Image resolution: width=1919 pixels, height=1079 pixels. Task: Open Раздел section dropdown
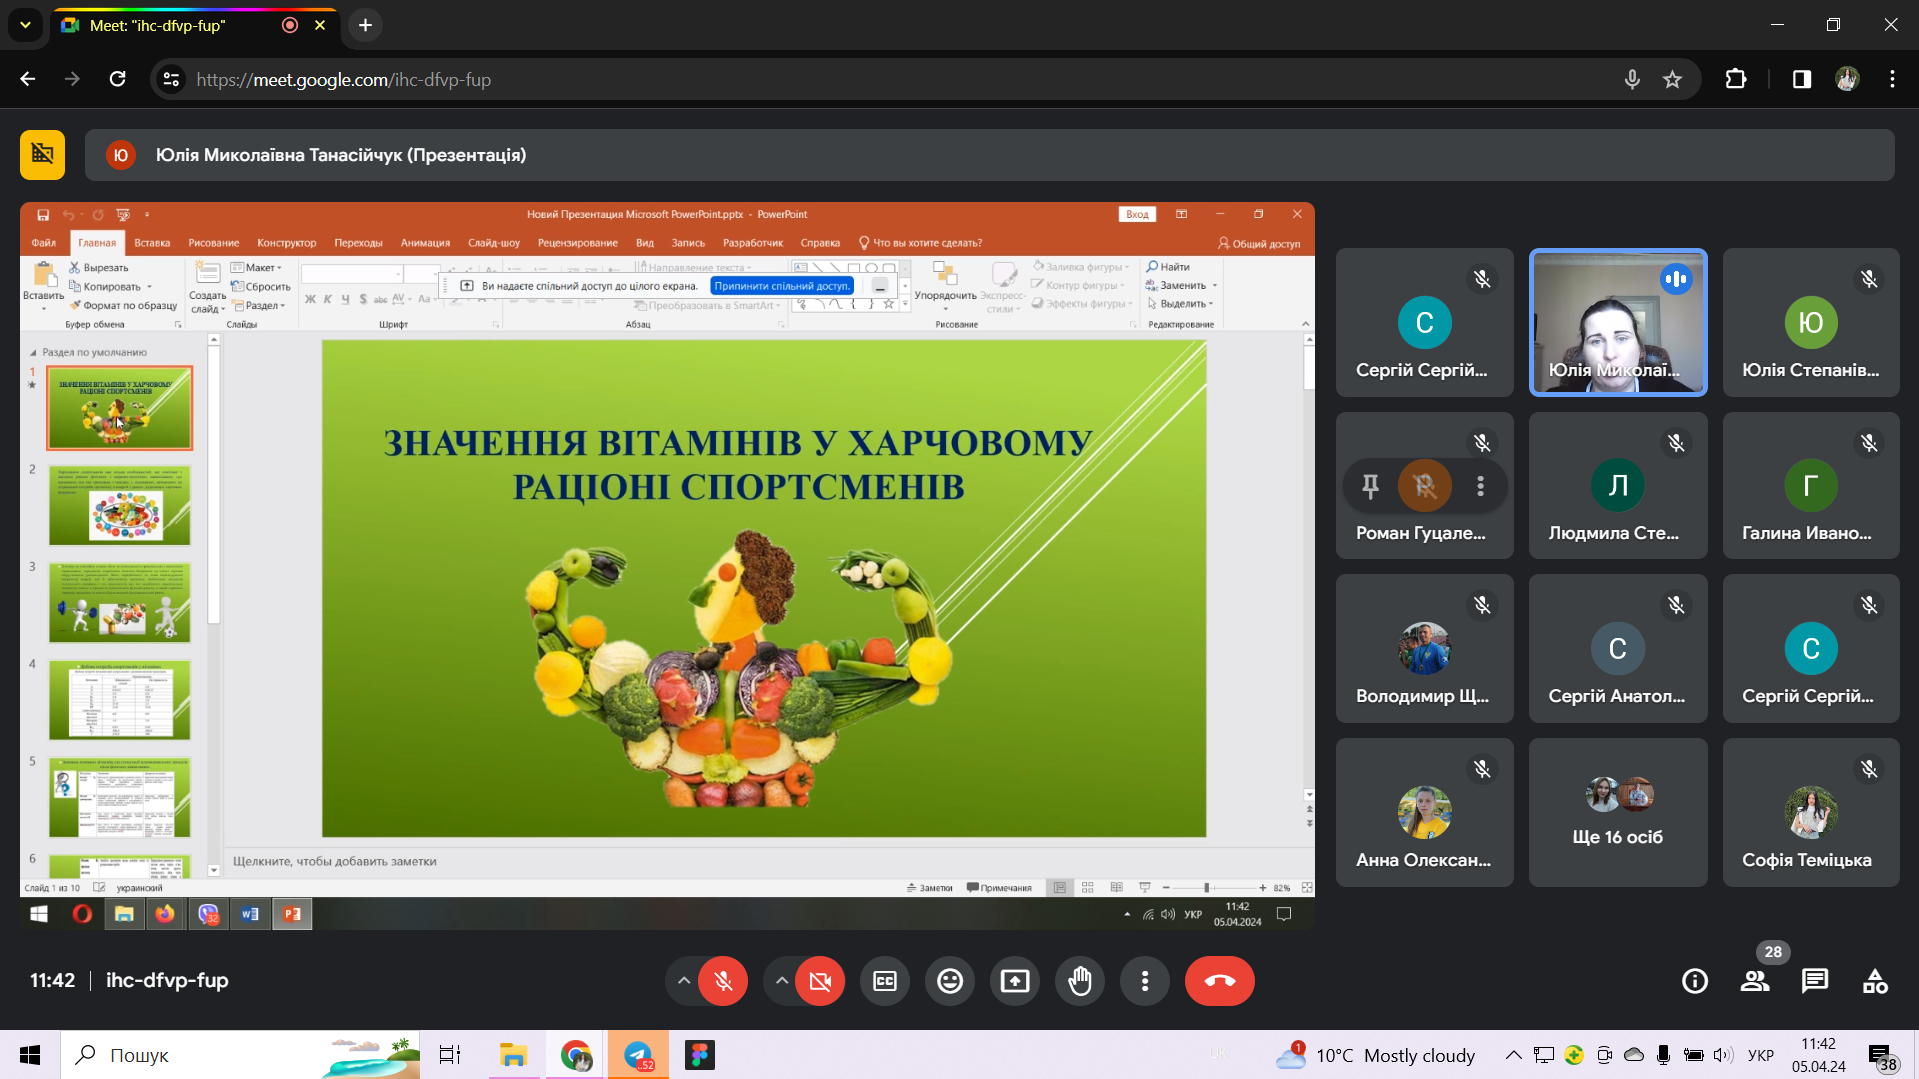click(x=258, y=306)
